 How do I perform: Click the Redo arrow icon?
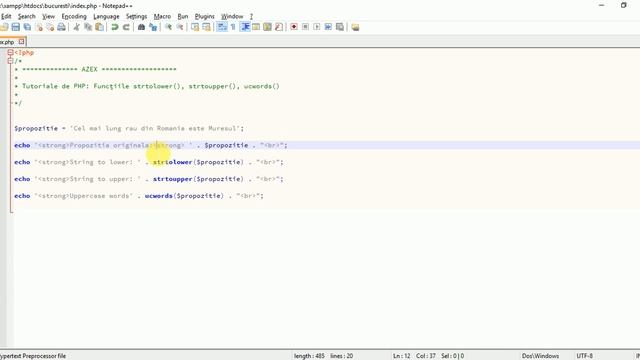click(126, 27)
